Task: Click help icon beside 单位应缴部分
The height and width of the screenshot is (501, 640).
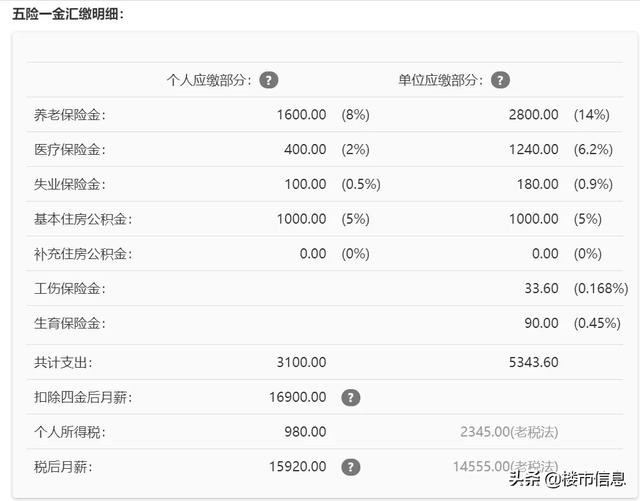Action: [x=500, y=80]
